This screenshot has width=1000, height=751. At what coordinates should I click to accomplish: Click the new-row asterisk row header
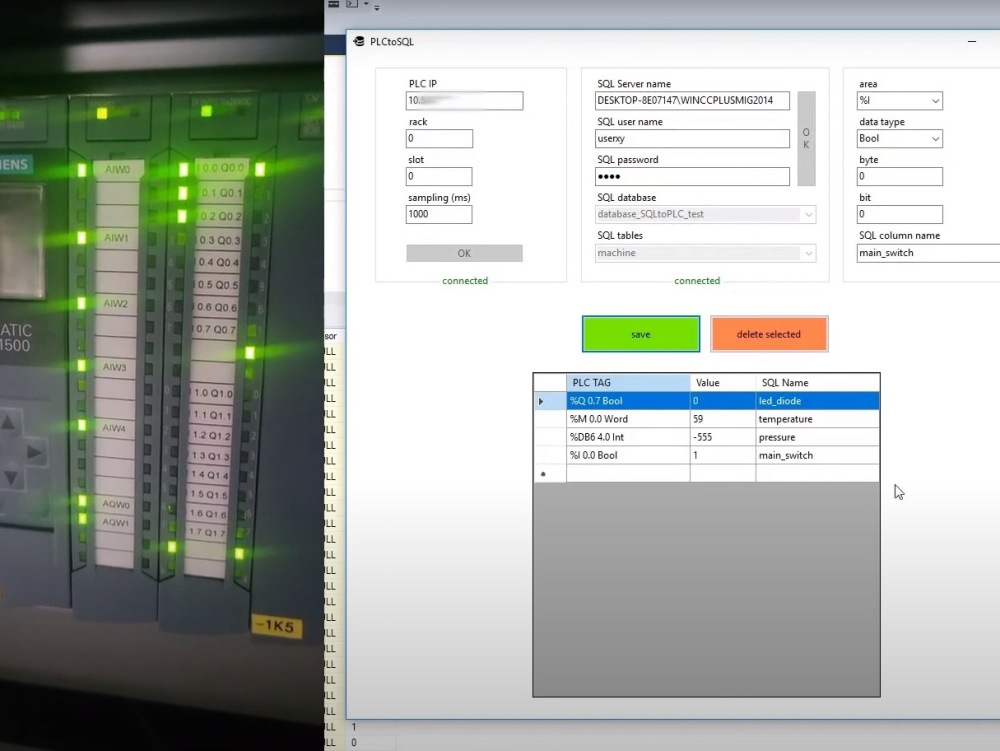click(x=550, y=474)
